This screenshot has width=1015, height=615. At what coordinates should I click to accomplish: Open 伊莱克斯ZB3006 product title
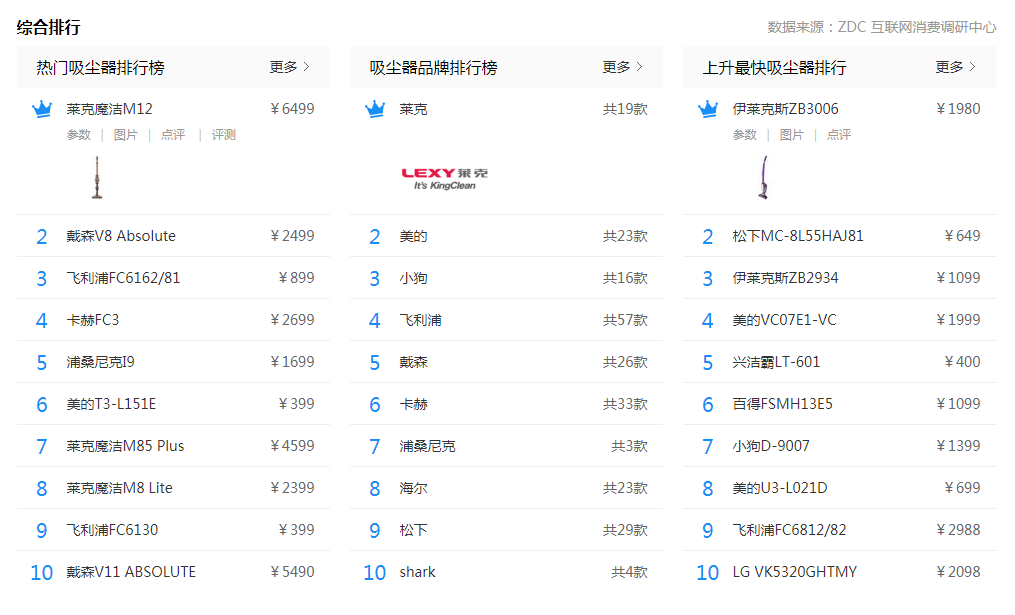(785, 109)
